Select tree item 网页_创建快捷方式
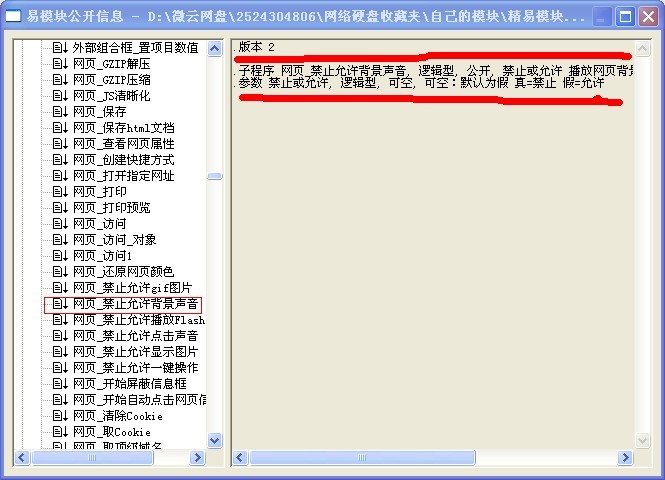Screen dimensions: 665x480 click(123, 160)
